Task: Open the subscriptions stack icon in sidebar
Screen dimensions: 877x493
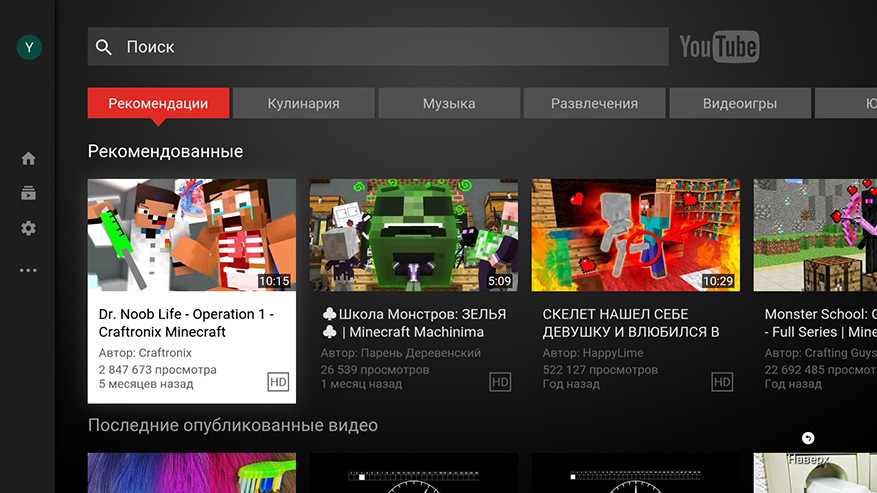Action: 29,194
